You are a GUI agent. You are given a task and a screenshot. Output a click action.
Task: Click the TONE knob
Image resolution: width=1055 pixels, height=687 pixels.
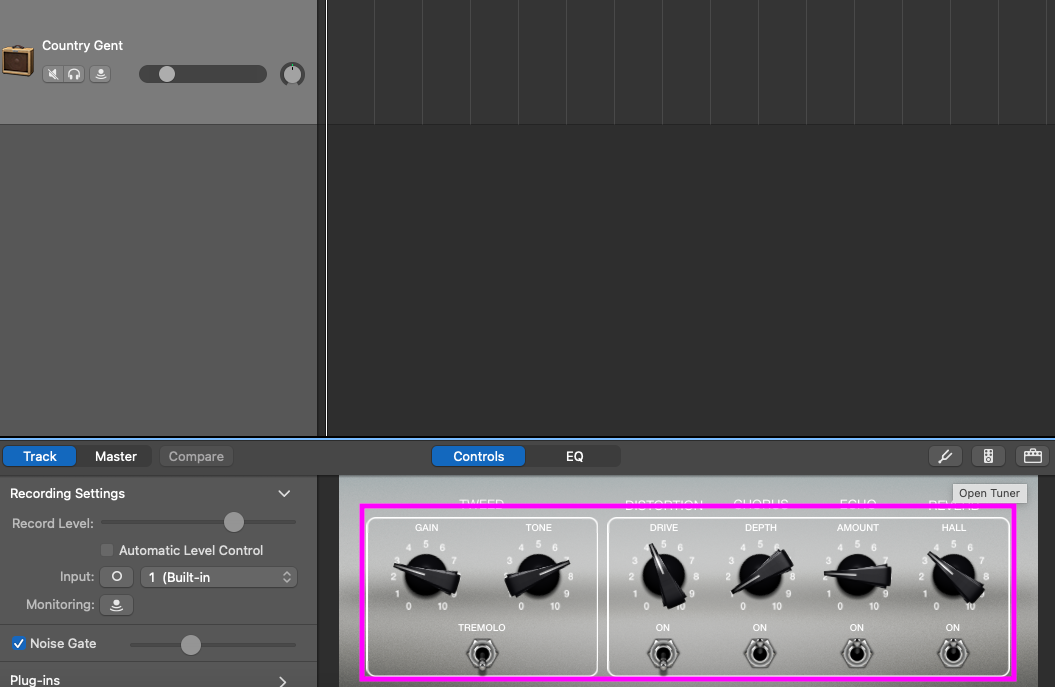tap(538, 575)
